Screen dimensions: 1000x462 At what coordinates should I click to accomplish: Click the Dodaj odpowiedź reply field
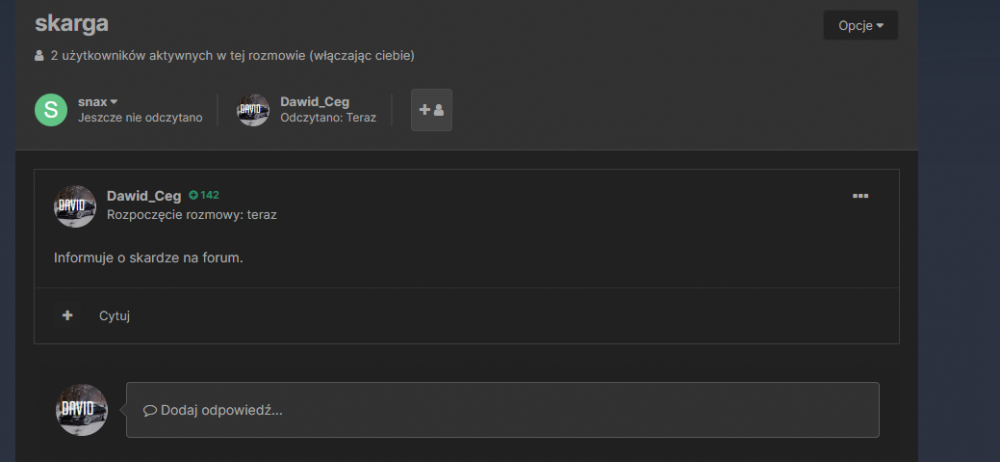[503, 410]
